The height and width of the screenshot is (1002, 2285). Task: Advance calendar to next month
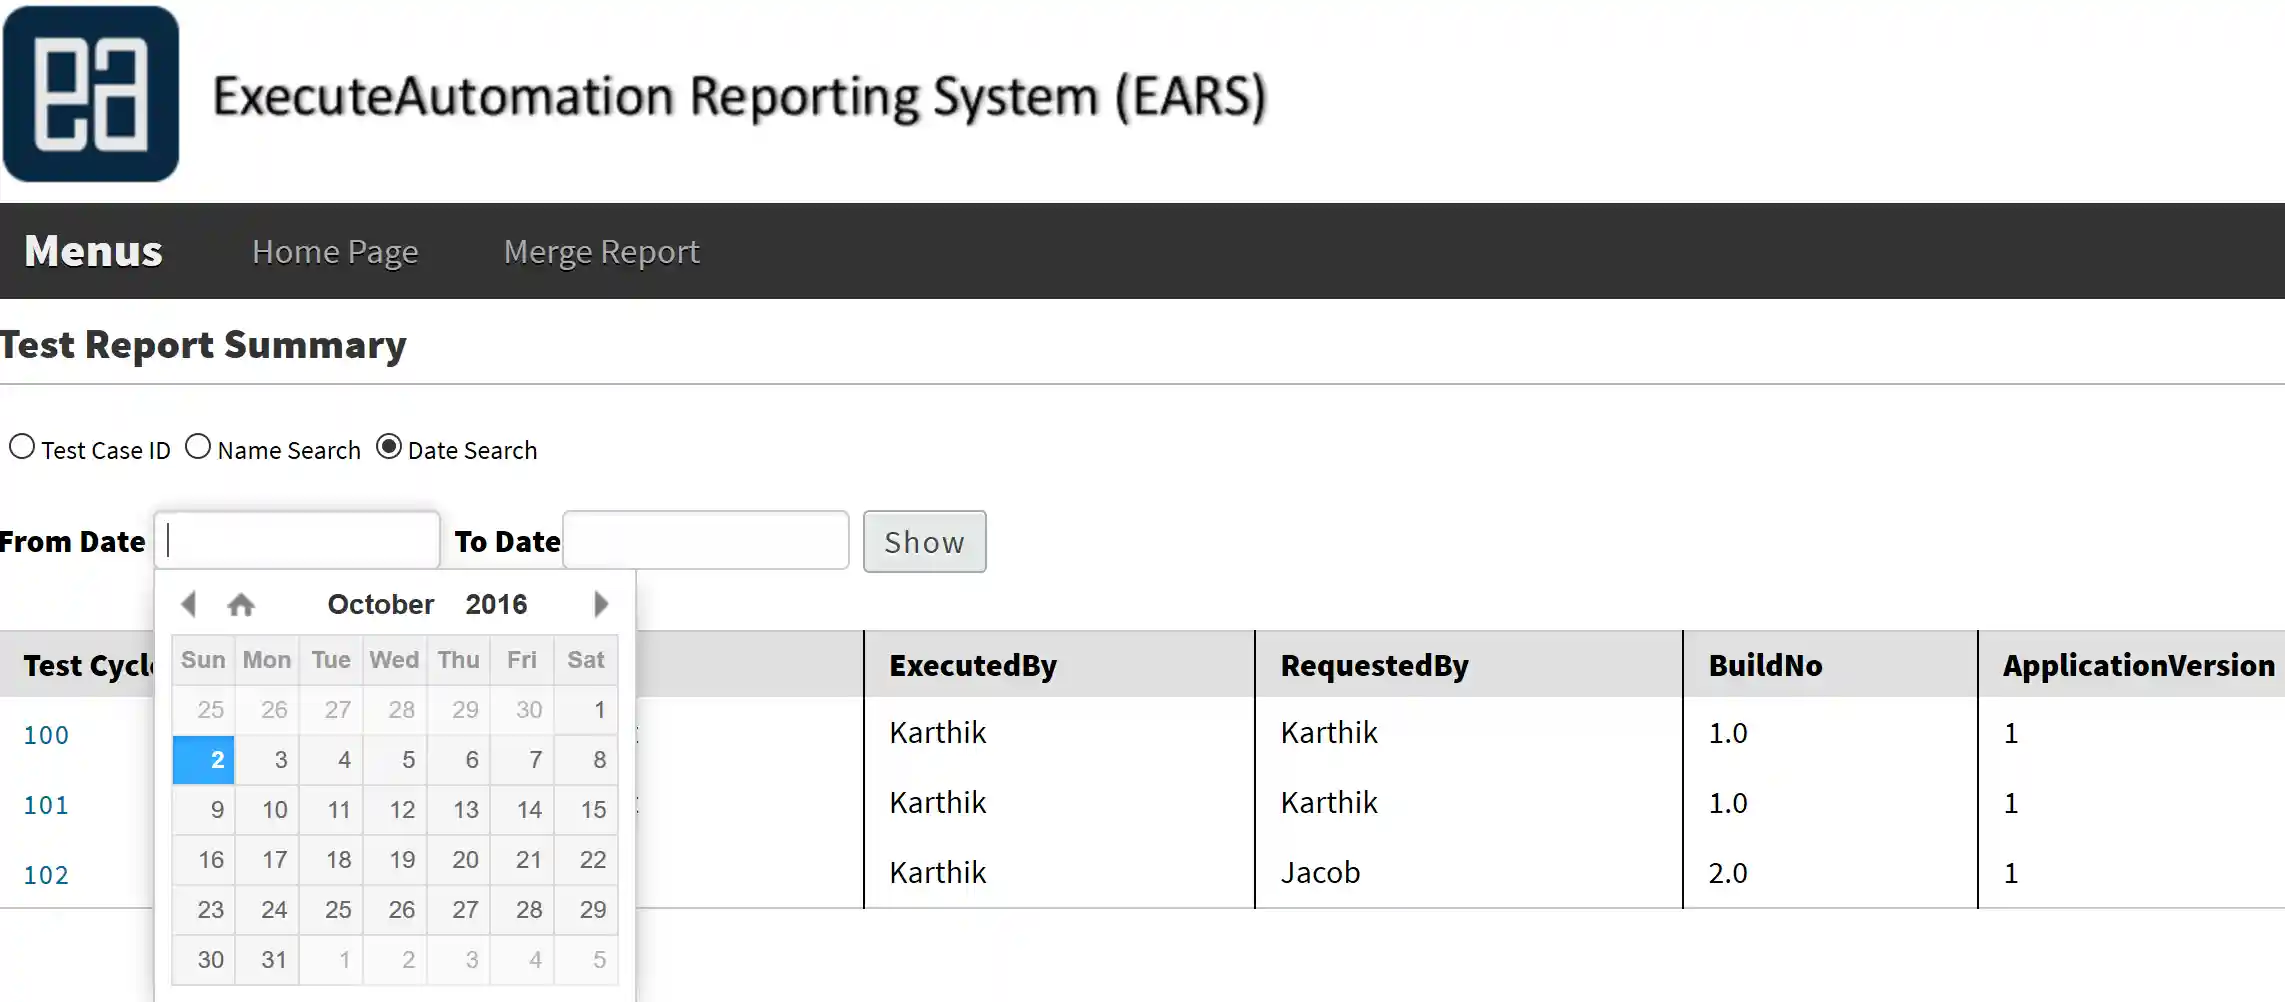(600, 604)
